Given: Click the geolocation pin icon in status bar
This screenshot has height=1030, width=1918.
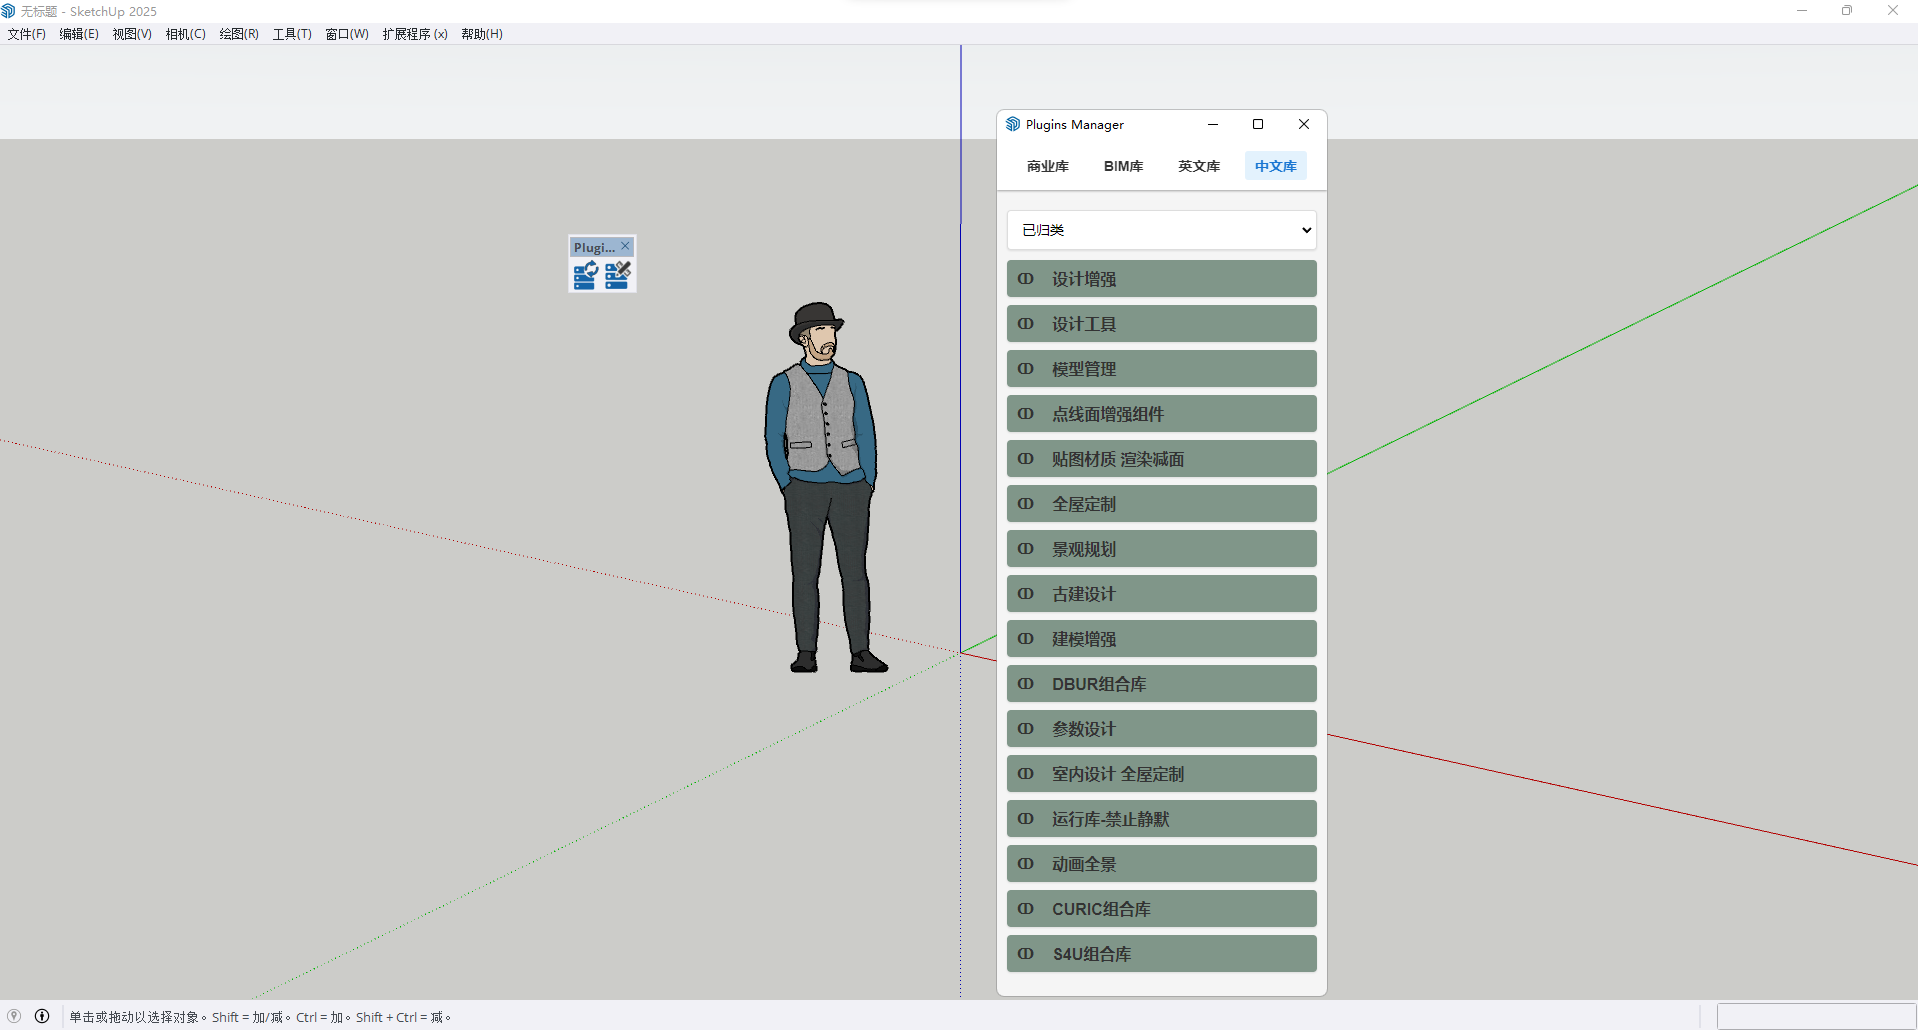Looking at the screenshot, I should click(14, 1016).
